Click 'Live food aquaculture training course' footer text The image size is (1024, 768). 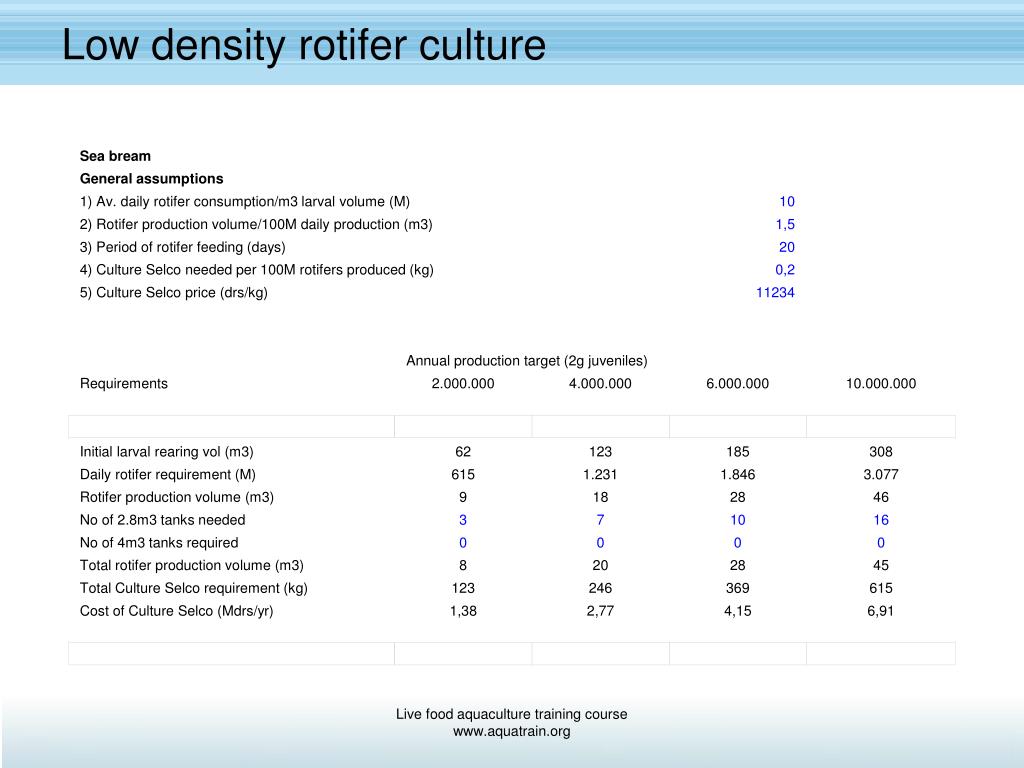pyautogui.click(x=511, y=714)
